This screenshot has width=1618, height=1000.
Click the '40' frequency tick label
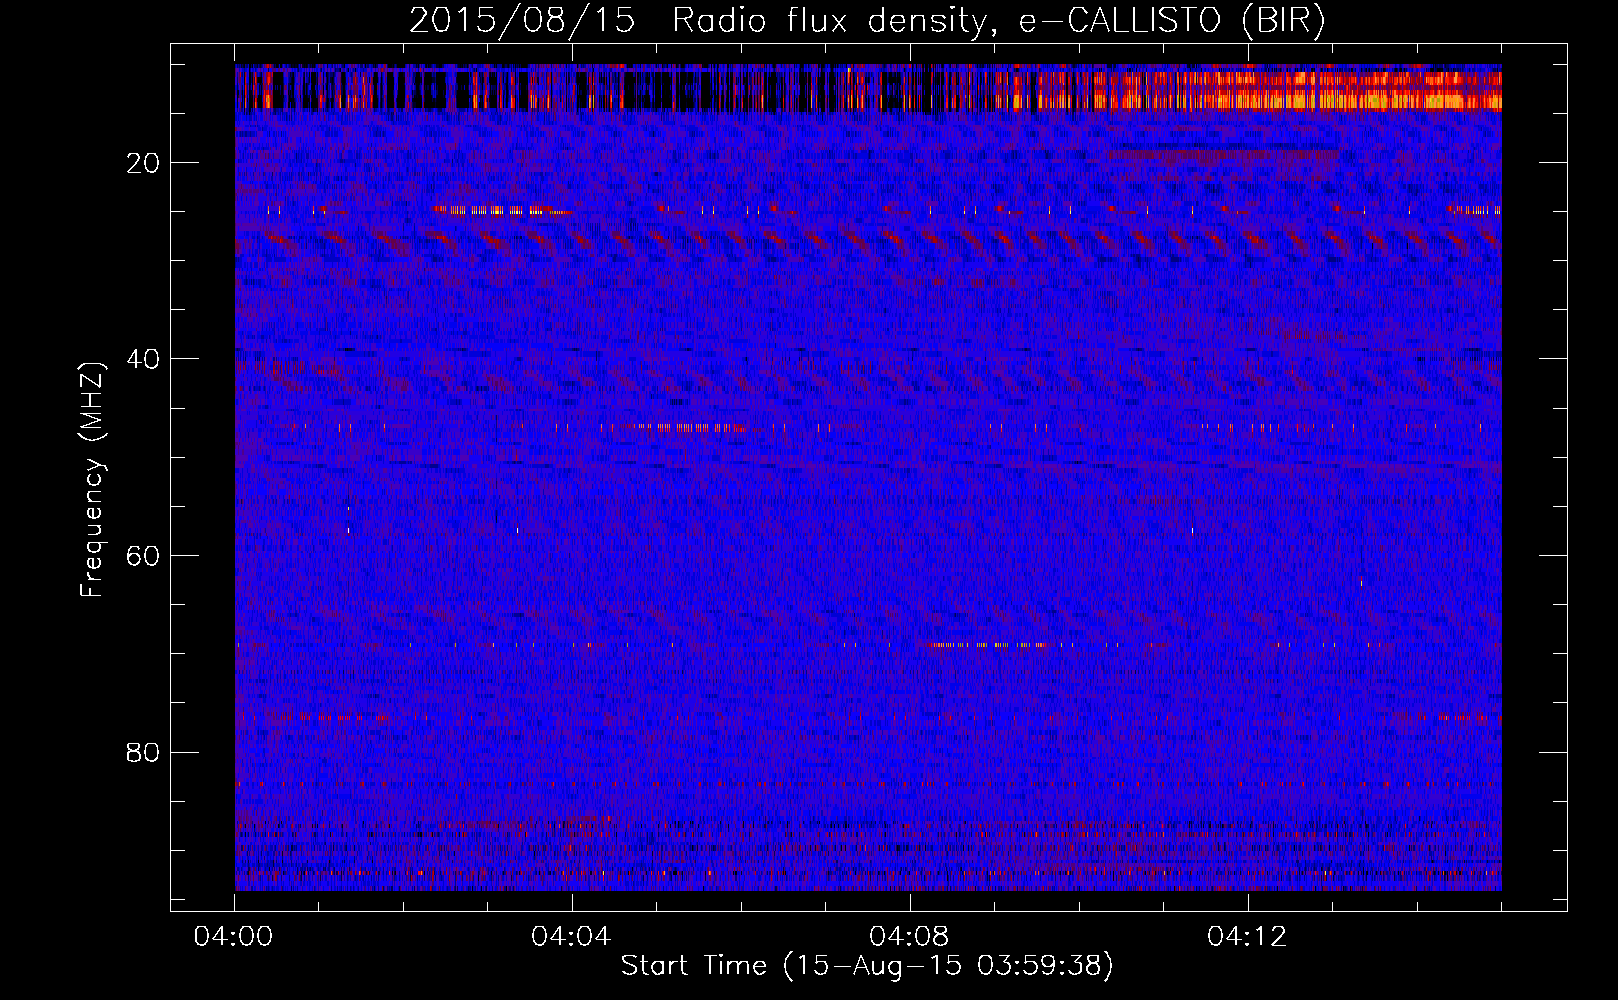144,359
